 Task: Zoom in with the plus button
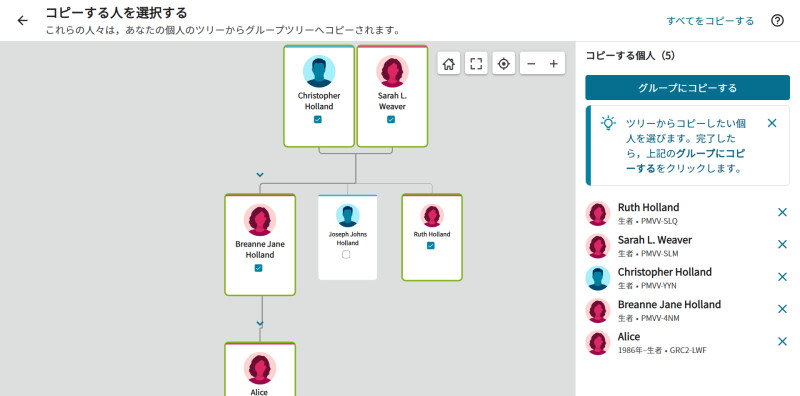(x=554, y=64)
